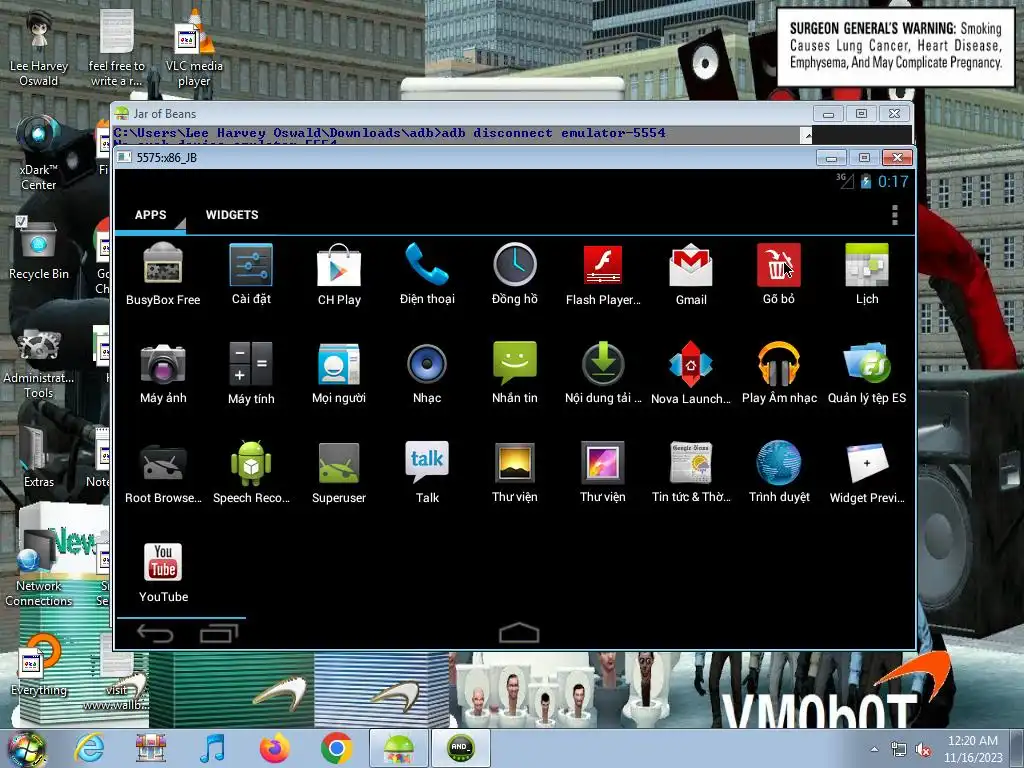Open taskbar date and time 12:20 AM
Image resolution: width=1024 pixels, height=768 pixels.
point(973,749)
